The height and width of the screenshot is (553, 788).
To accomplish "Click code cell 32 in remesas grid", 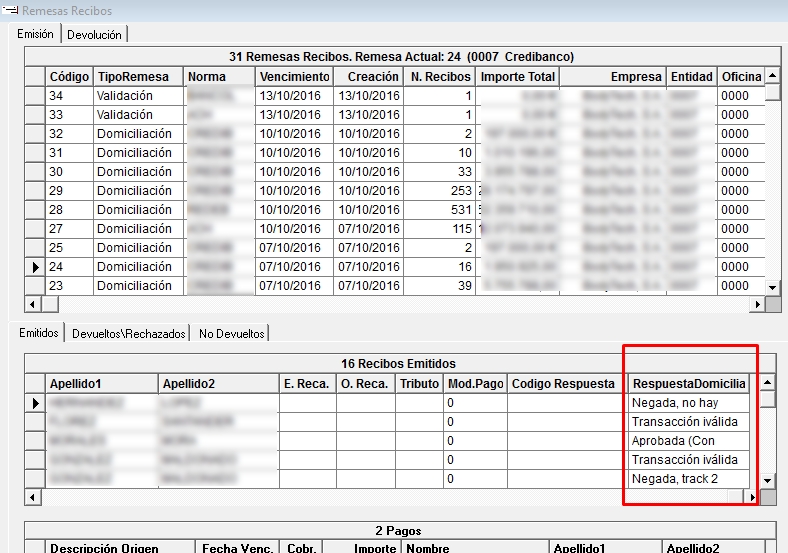I will point(69,134).
